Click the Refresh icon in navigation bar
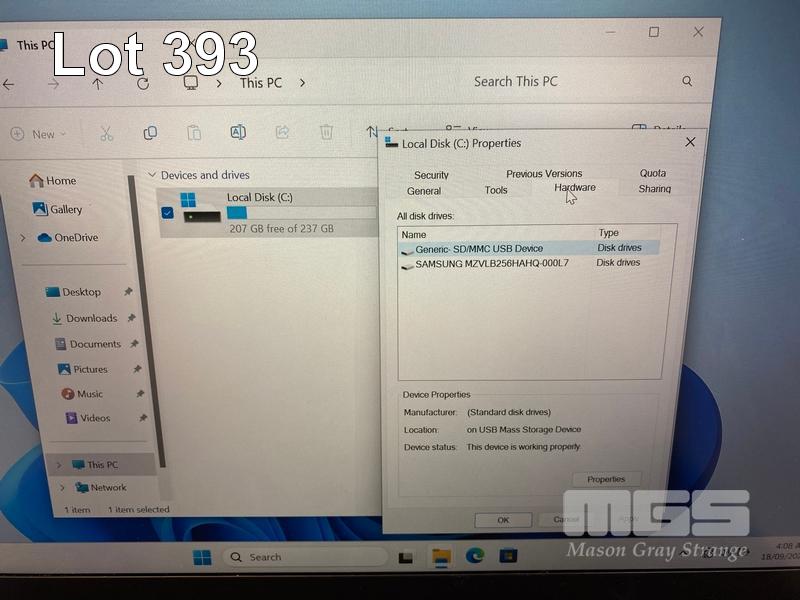 (x=143, y=83)
